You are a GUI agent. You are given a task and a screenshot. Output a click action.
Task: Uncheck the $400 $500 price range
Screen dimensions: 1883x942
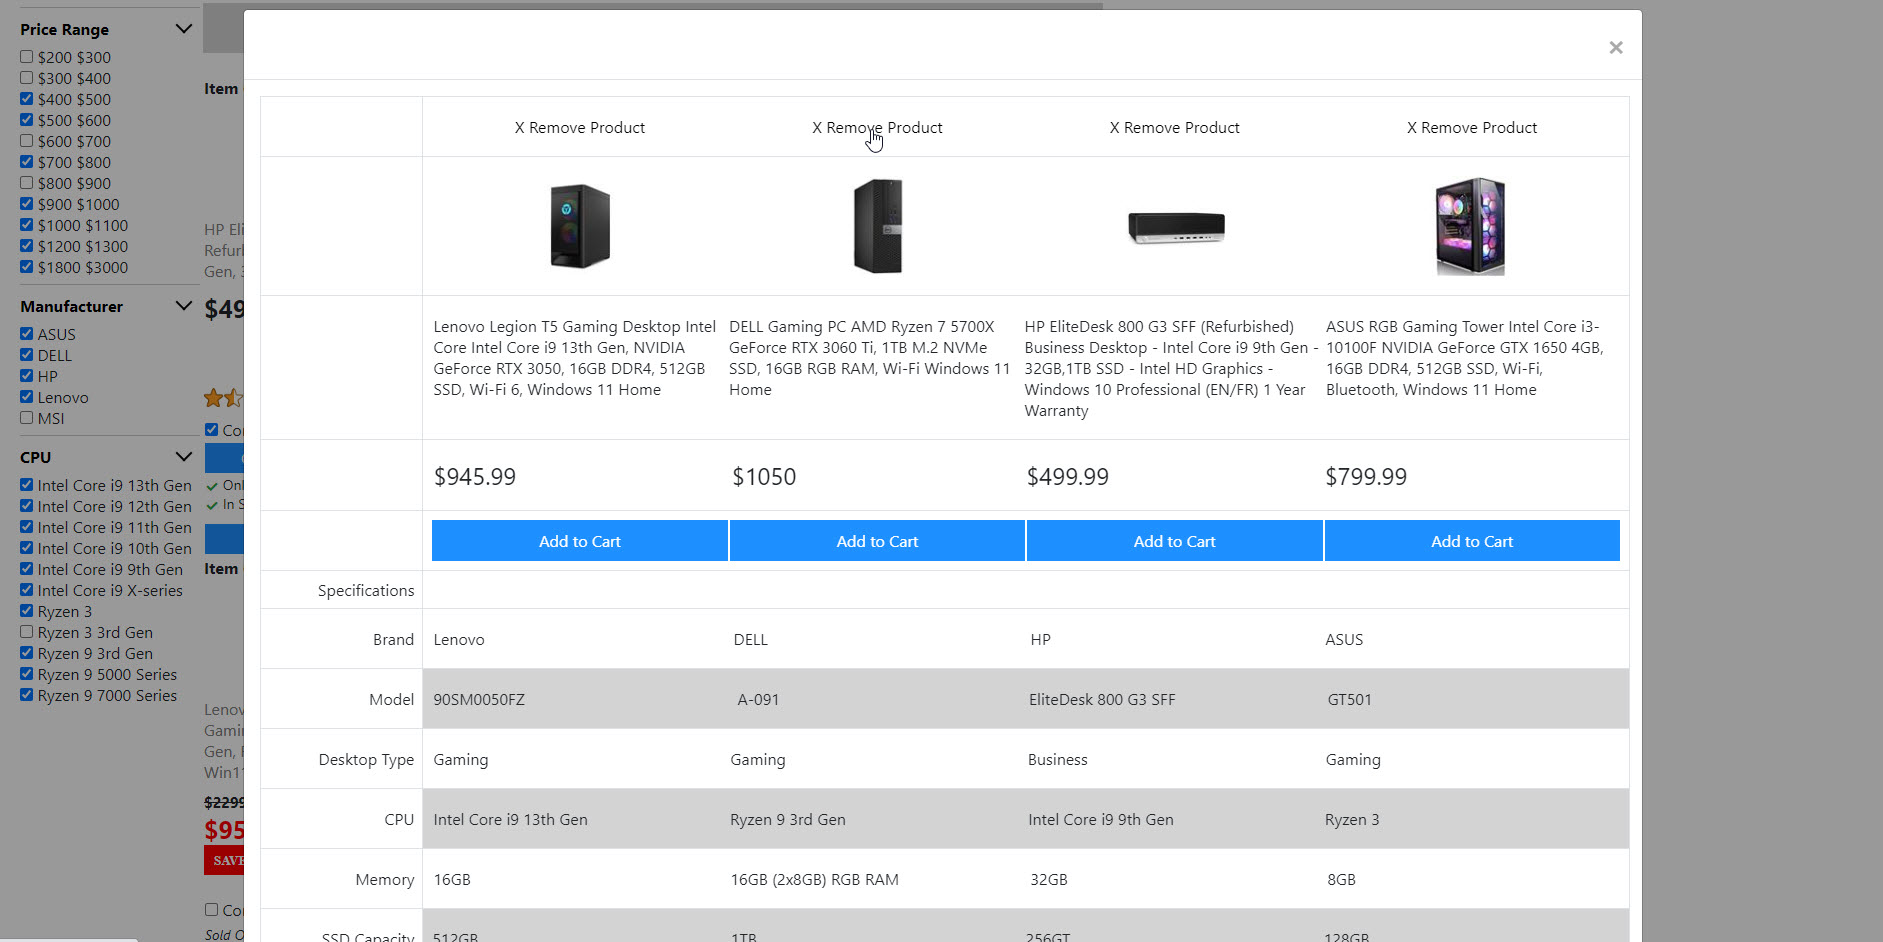click(x=27, y=99)
